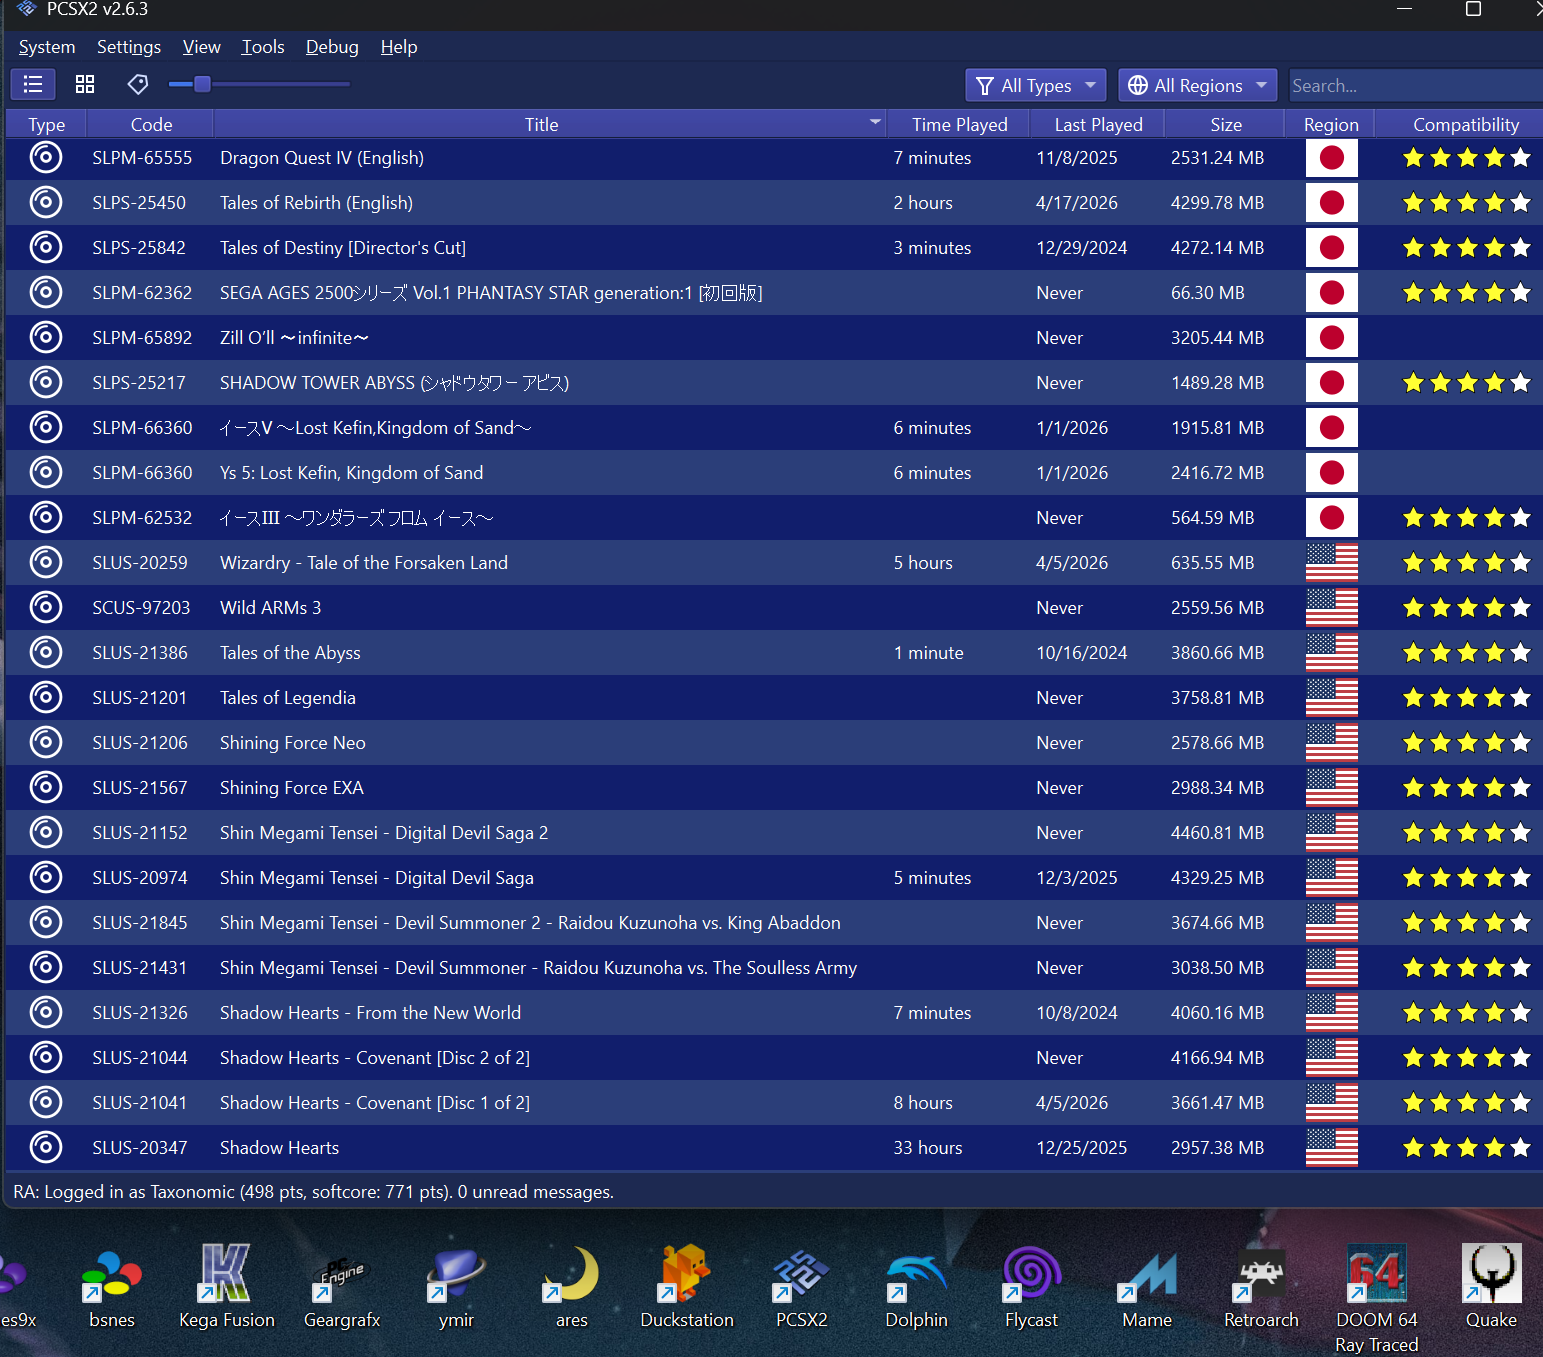Open the View menu
The width and height of the screenshot is (1543, 1357).
202,47
